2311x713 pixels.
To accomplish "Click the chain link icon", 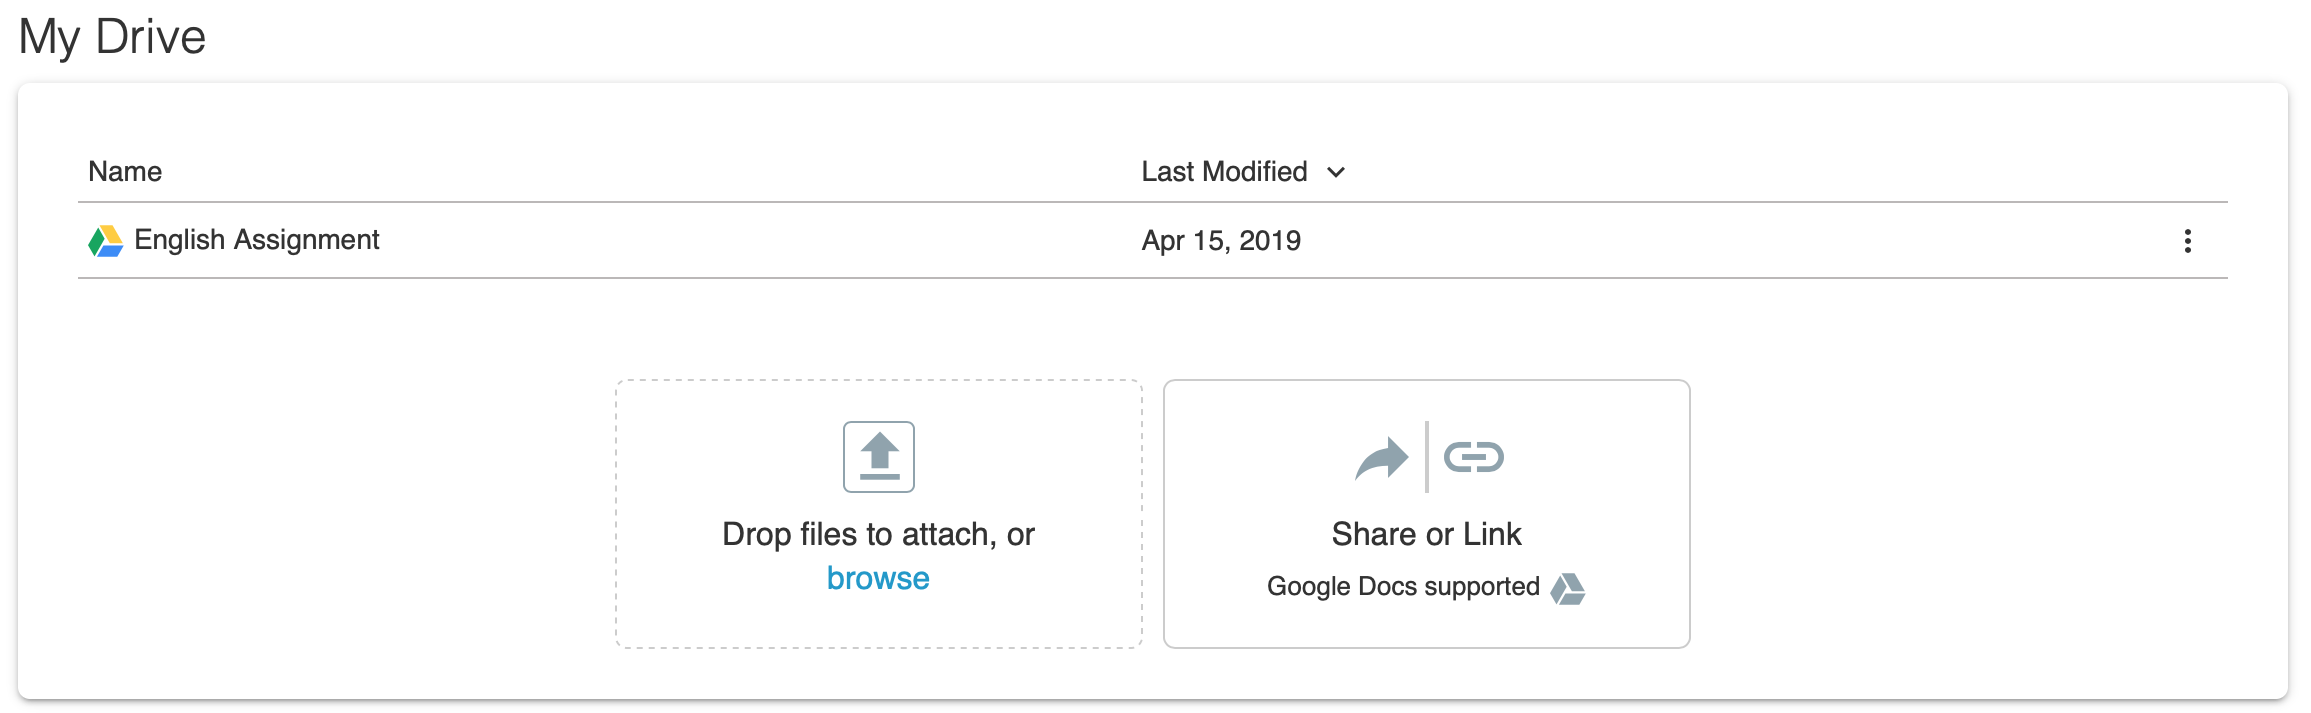I will [1474, 457].
